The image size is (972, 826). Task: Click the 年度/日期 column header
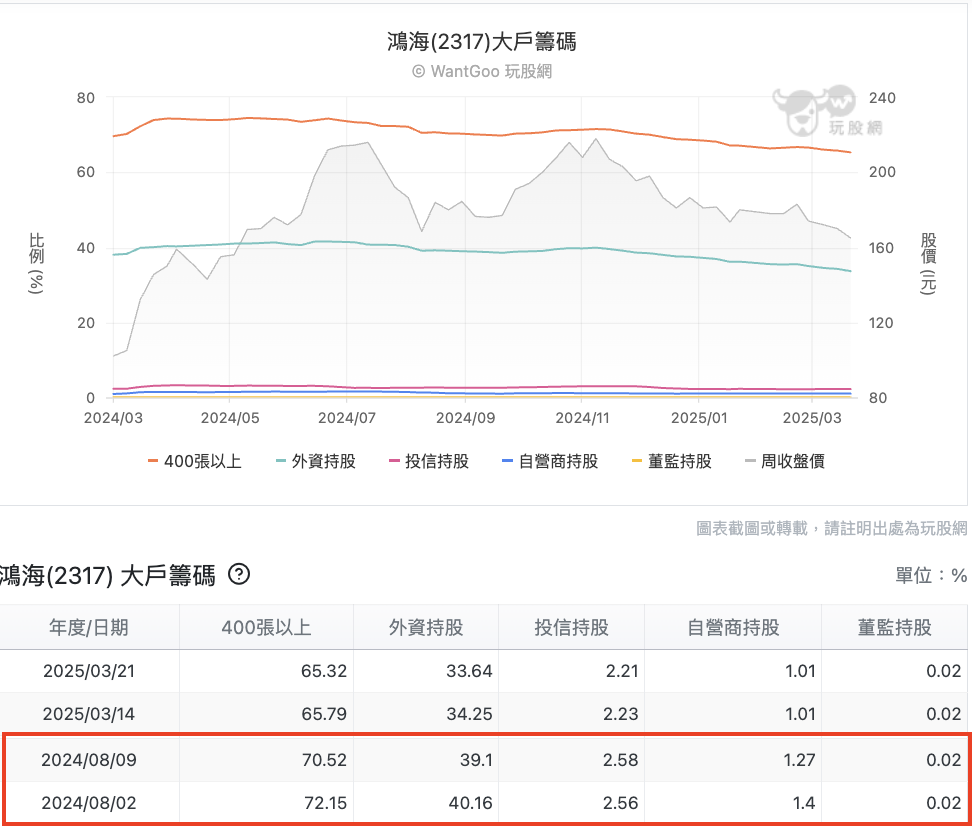coord(89,628)
